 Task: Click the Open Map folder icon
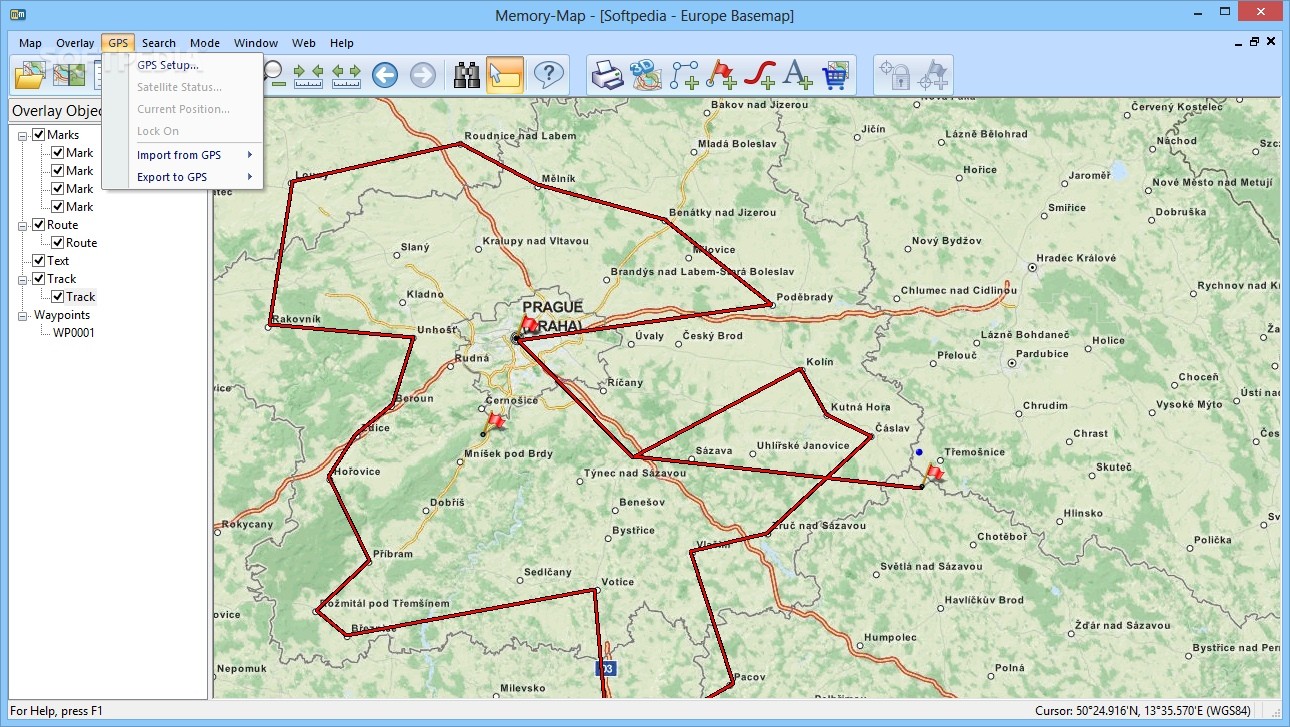click(x=30, y=75)
